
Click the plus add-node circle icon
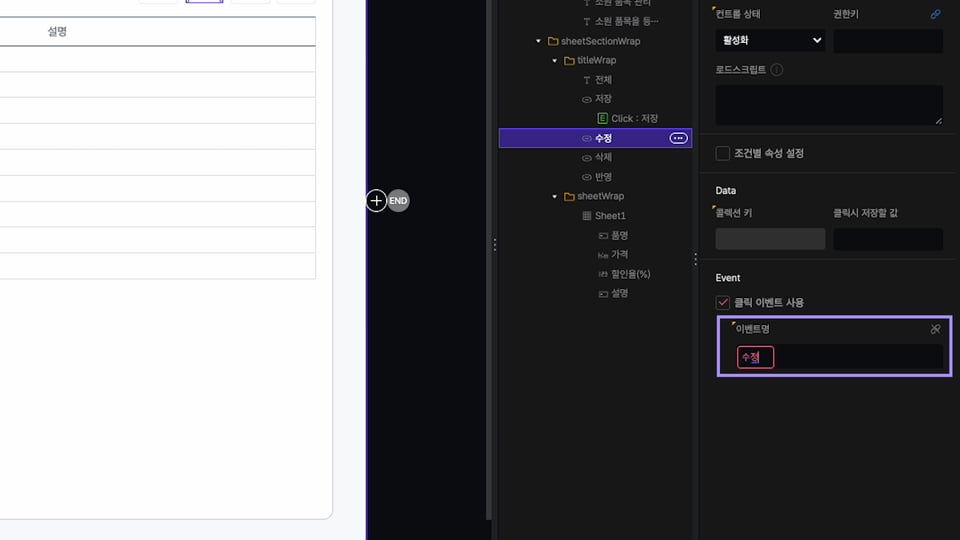[377, 201]
